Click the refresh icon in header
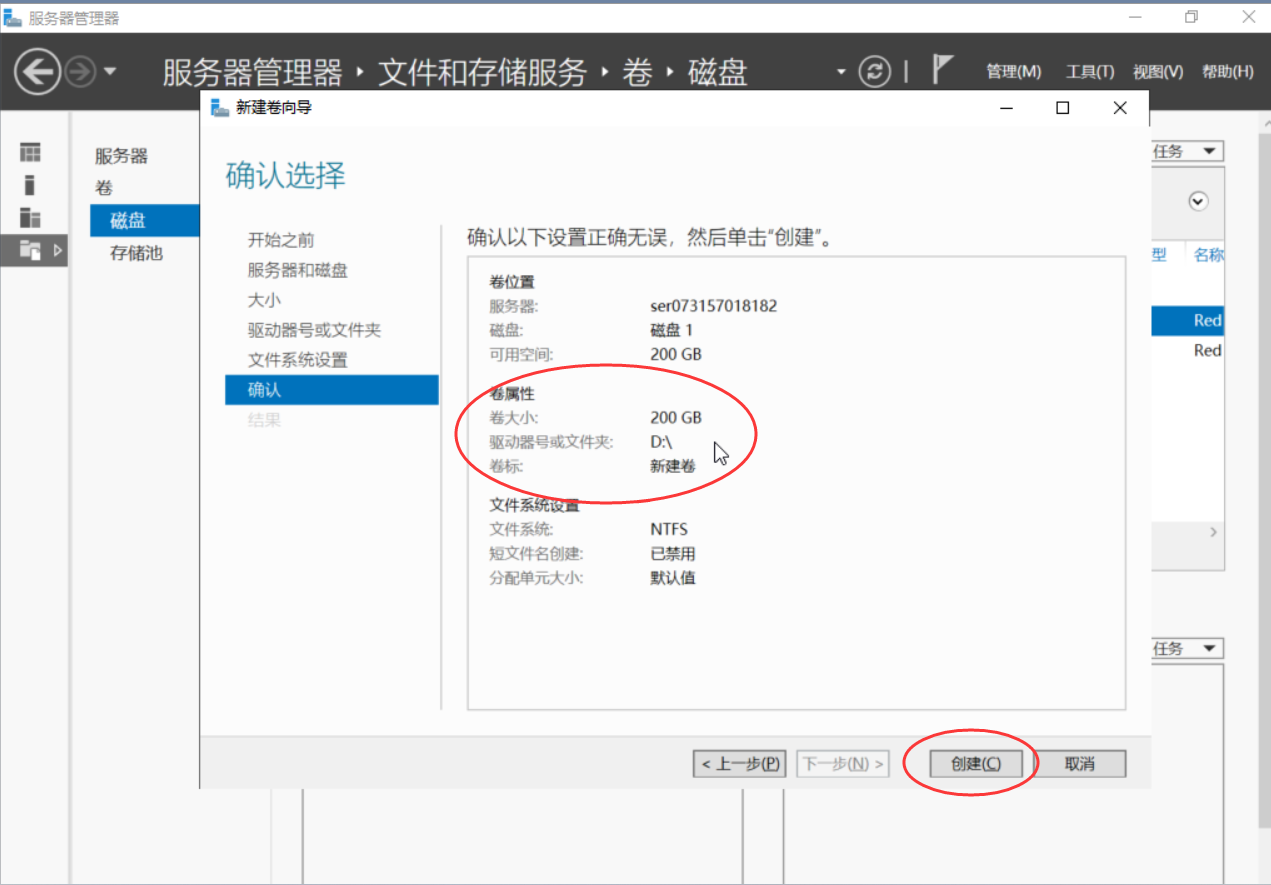Screen dimensions: 1271x885 pos(875,72)
